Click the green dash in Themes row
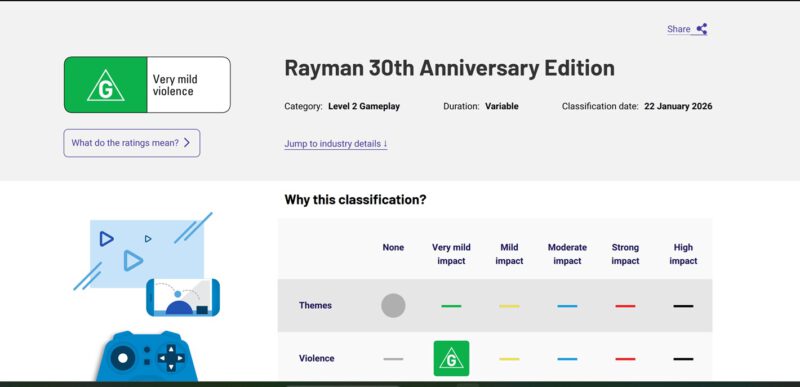The height and width of the screenshot is (387, 800). point(452,306)
